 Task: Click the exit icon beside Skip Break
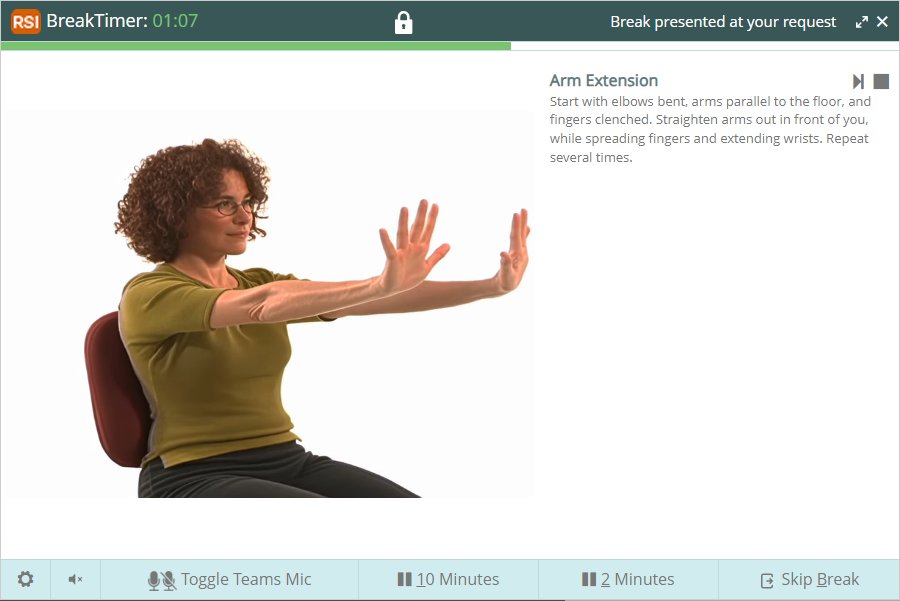click(x=767, y=581)
